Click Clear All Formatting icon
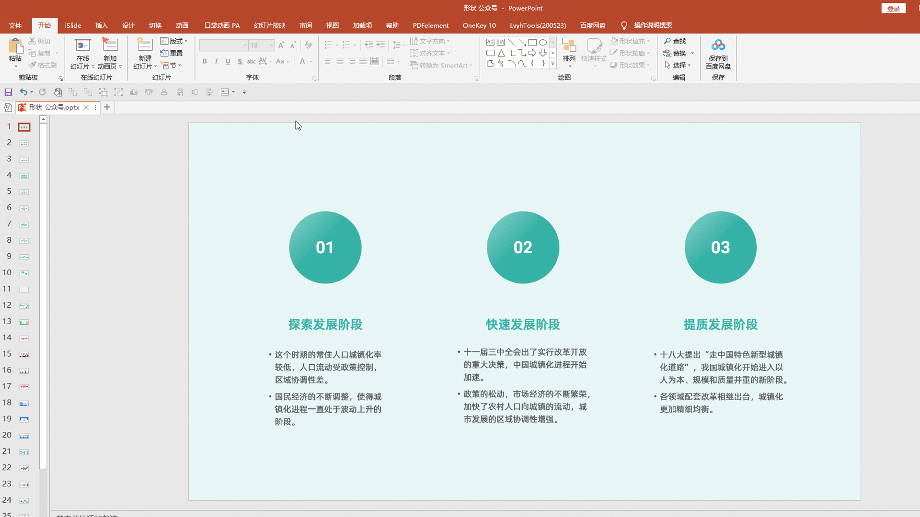The image size is (920, 517). pos(308,45)
